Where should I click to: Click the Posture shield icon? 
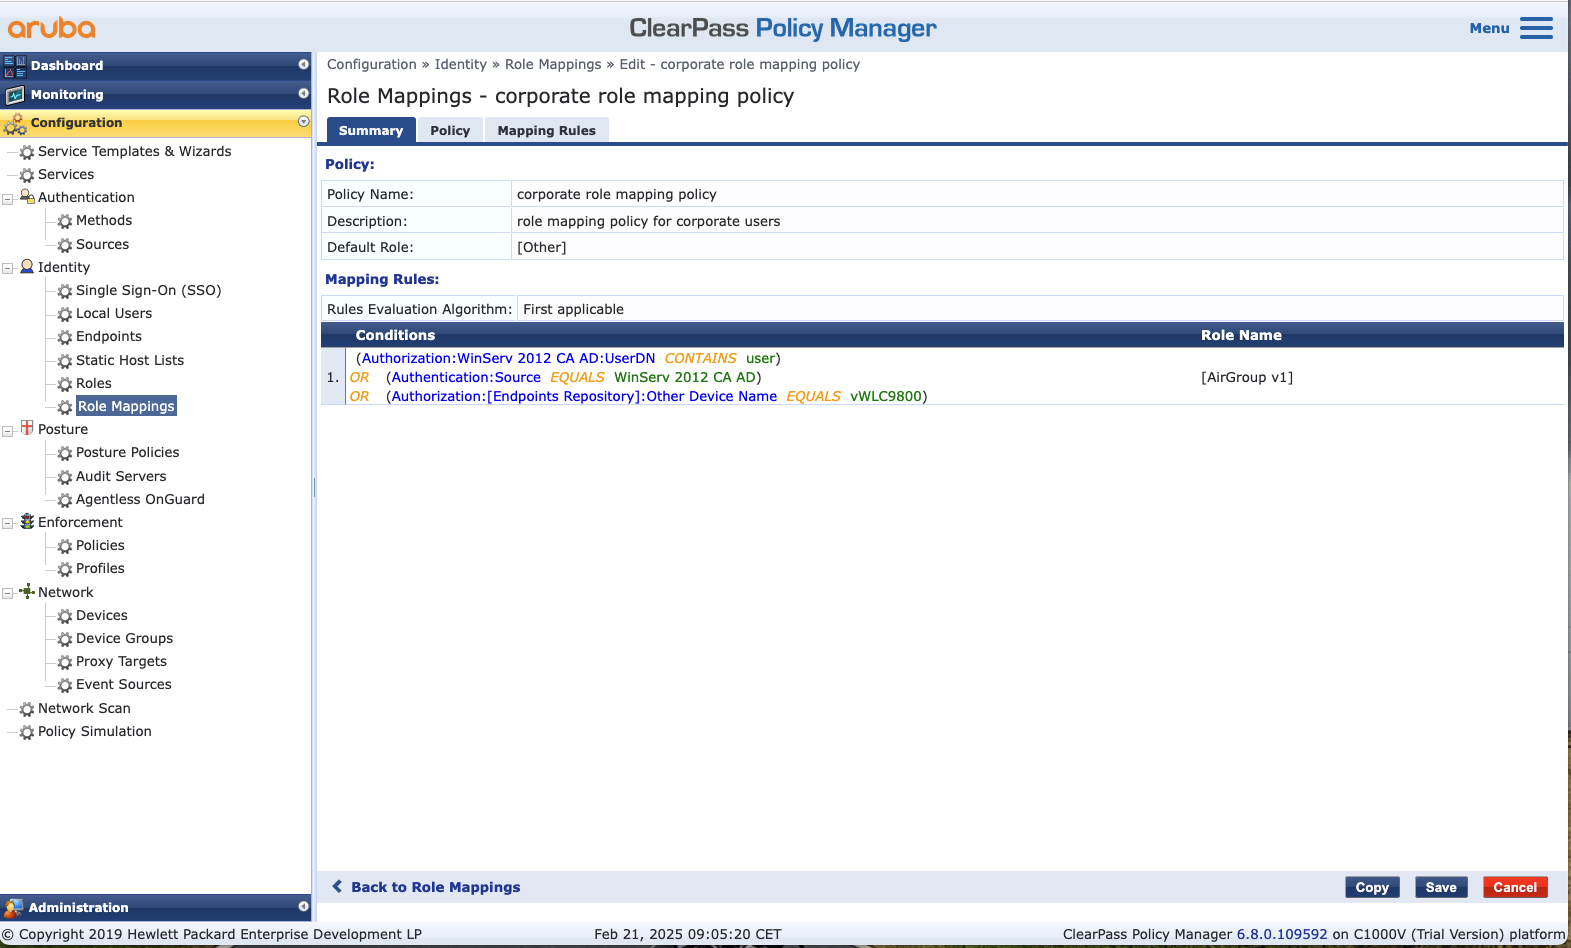coord(27,428)
